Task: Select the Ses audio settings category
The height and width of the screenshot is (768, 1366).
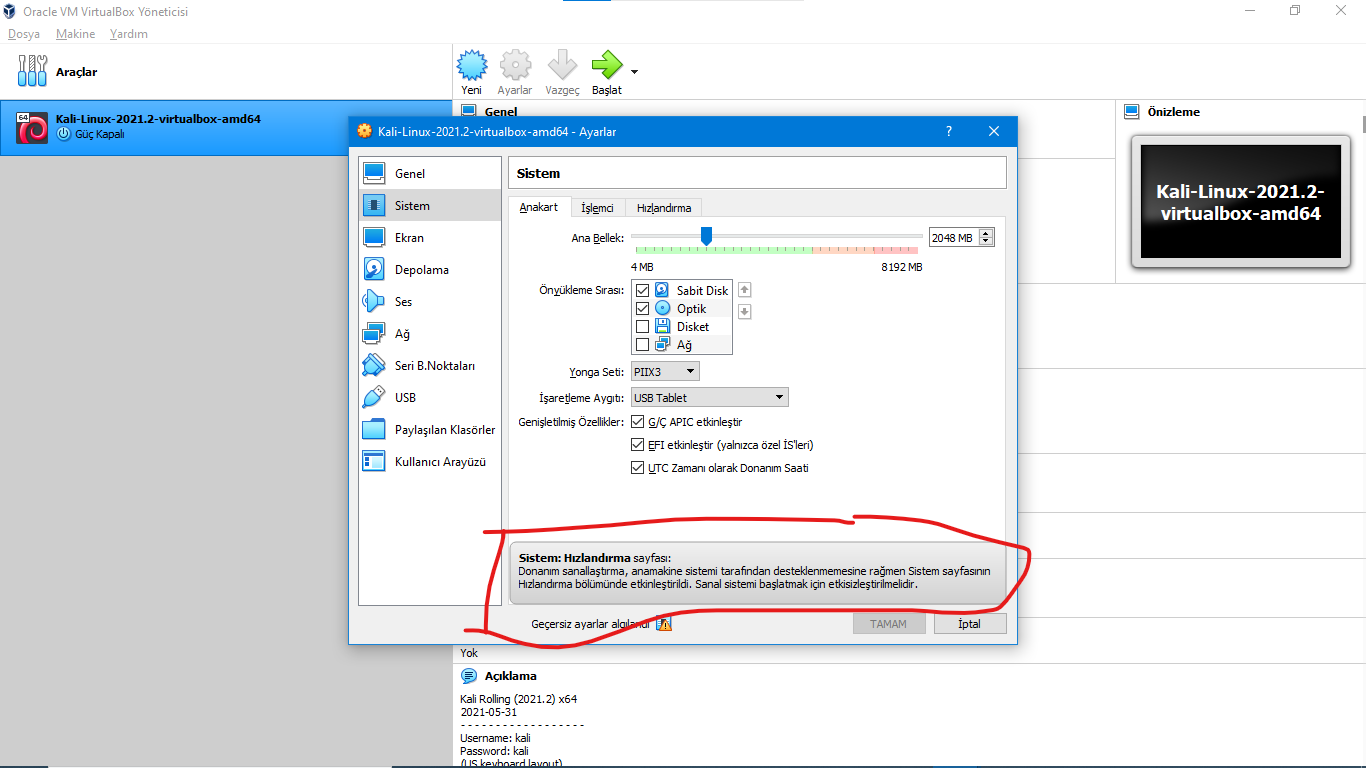Action: 403,302
